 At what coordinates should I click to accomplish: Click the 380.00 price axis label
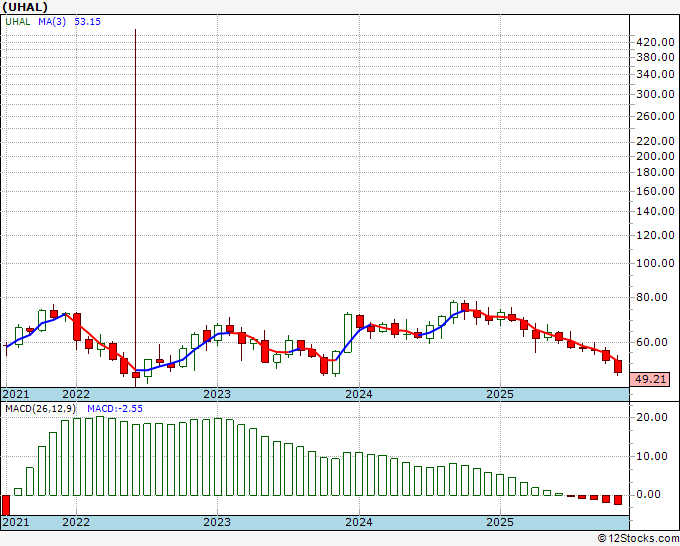pyautogui.click(x=655, y=57)
